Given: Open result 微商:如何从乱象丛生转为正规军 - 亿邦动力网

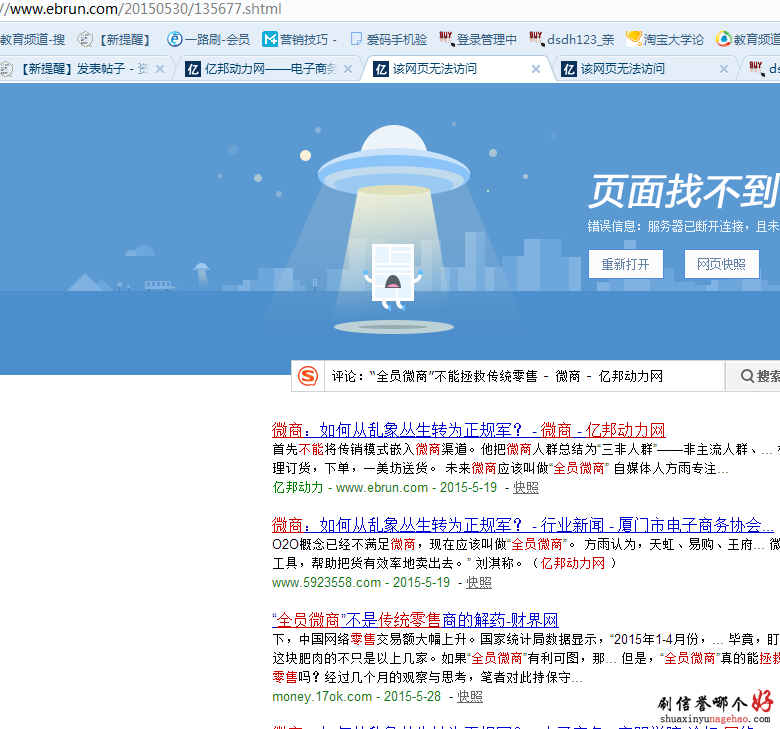Looking at the screenshot, I should (x=469, y=430).
